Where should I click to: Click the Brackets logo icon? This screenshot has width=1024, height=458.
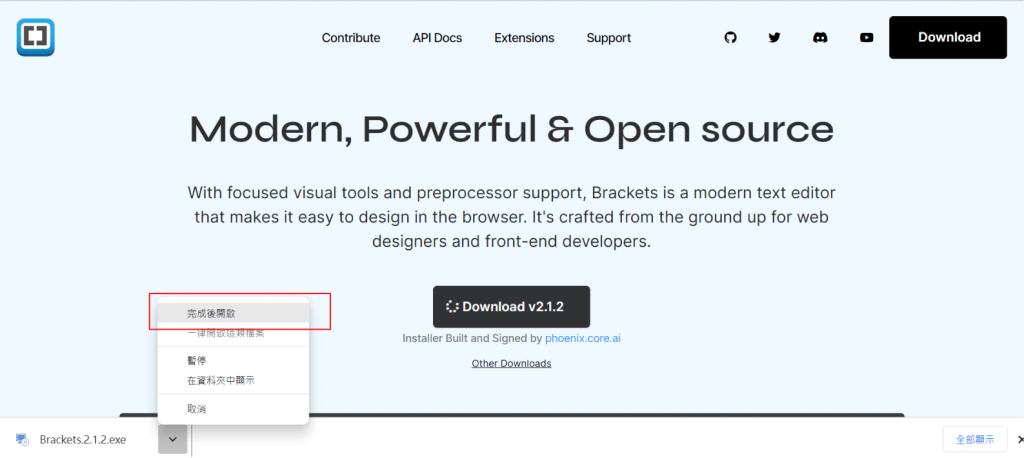[x=35, y=37]
